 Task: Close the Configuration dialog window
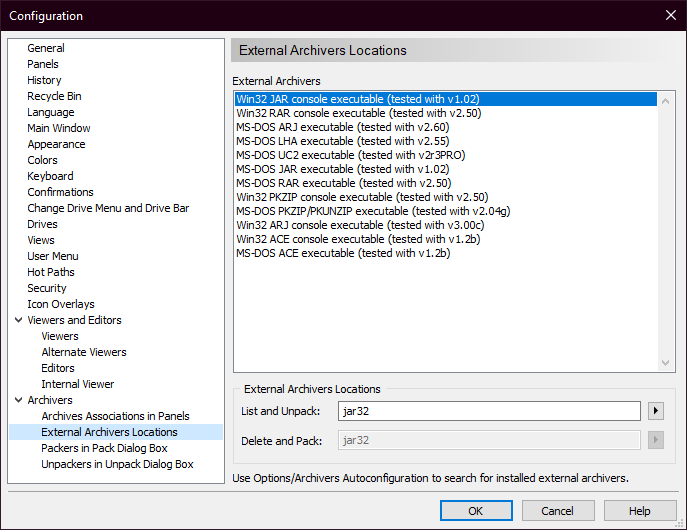(x=669, y=15)
